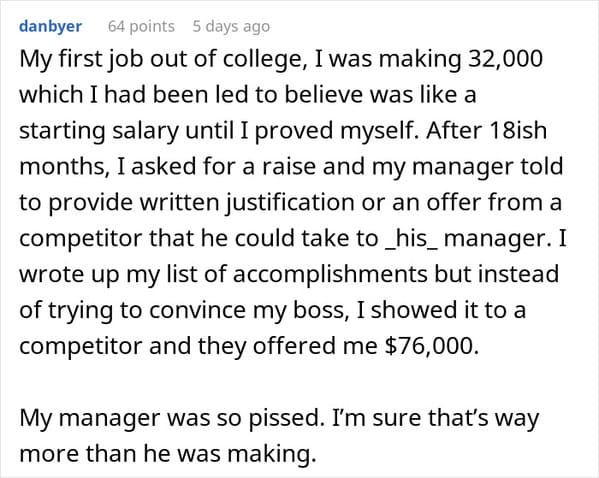Click the 64 points score label
Image resolution: width=599 pixels, height=478 pixels.
pyautogui.click(x=141, y=27)
